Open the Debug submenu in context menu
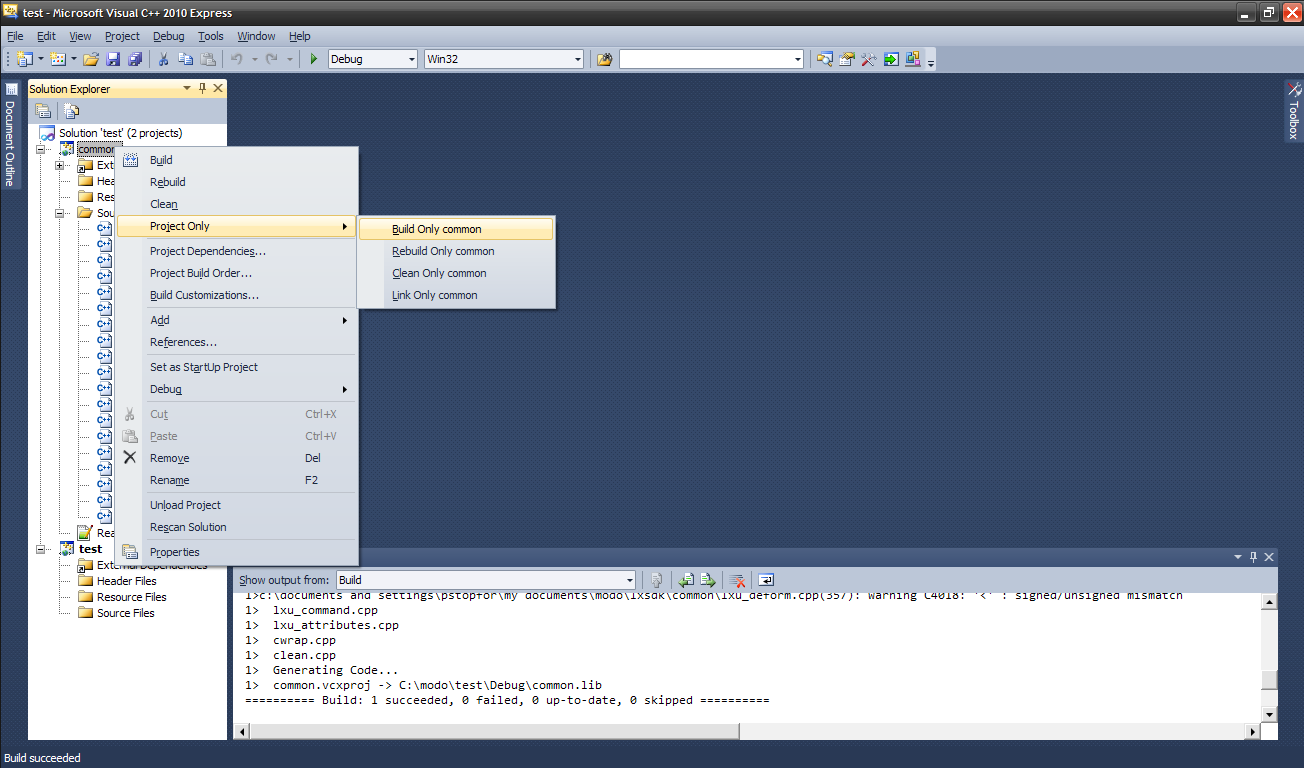Screen dimensions: 1304x768 point(237,389)
